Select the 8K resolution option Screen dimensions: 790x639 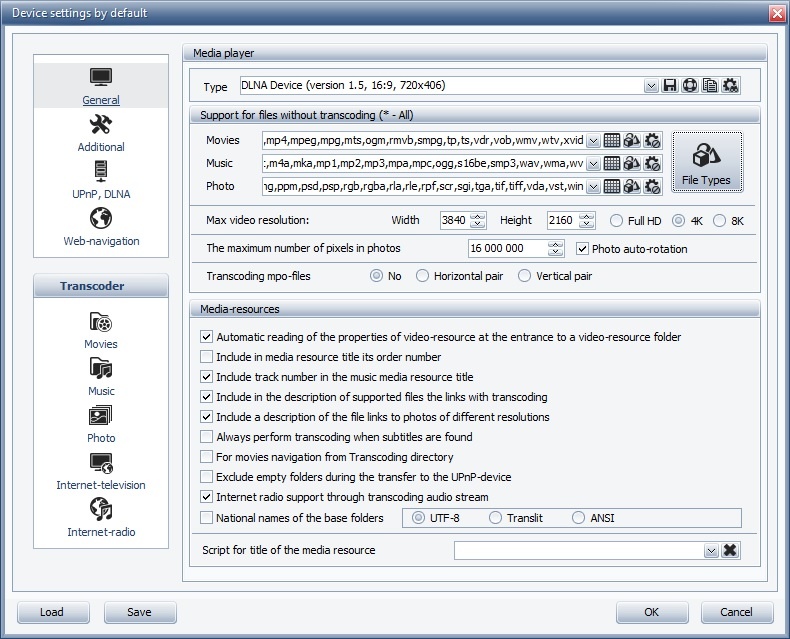[x=729, y=221]
